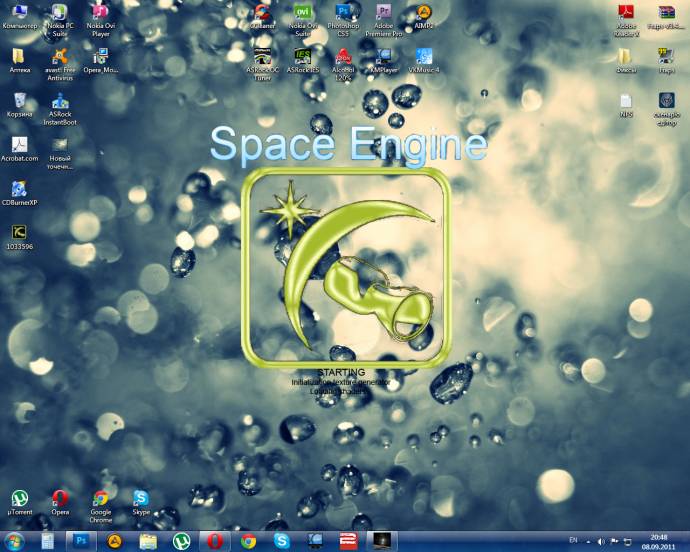Launch the Skype desktop shortcut
This screenshot has width=690, height=552.
click(141, 503)
